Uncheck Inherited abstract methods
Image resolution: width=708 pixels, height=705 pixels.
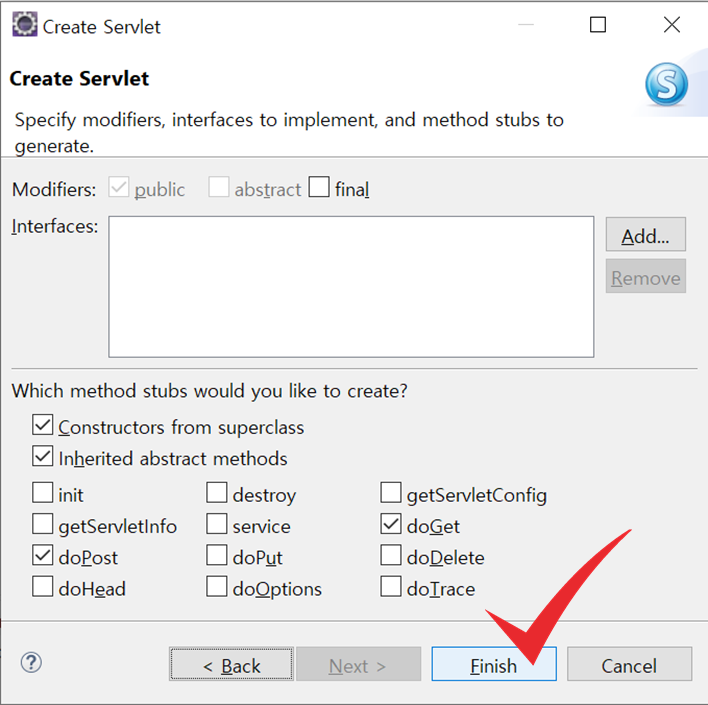(42, 456)
